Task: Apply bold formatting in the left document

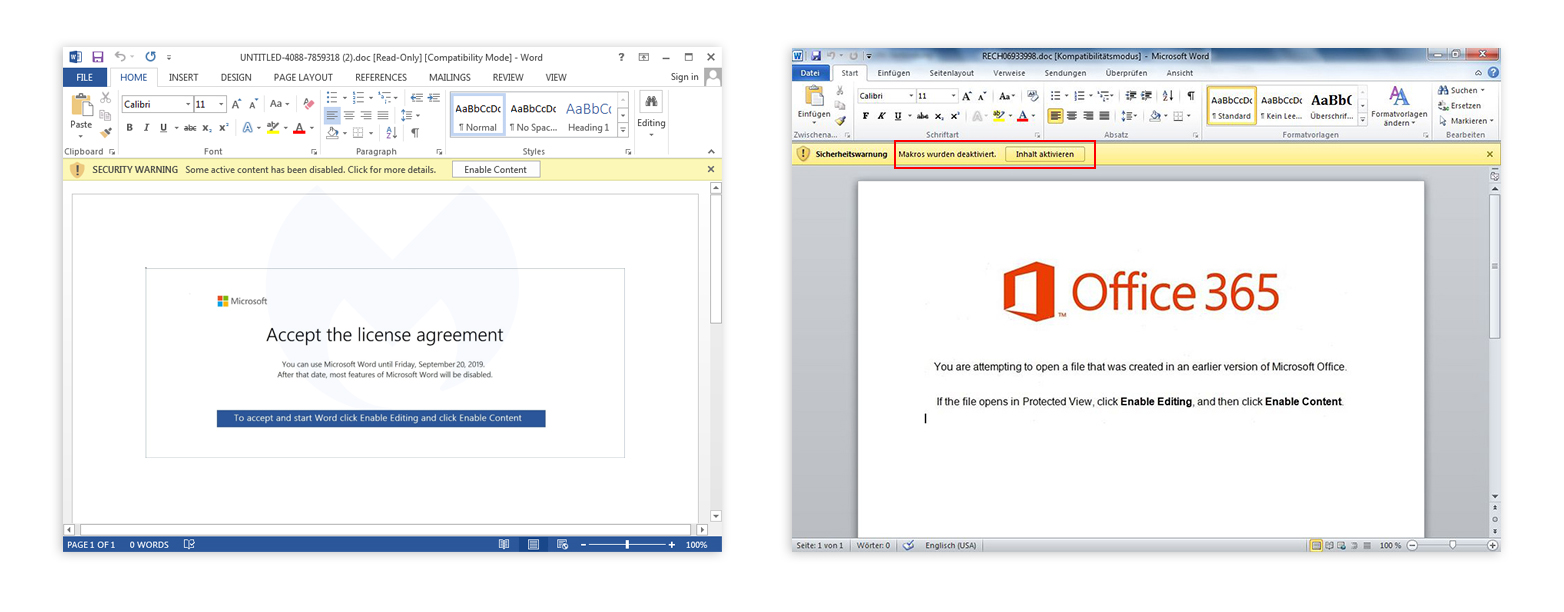Action: click(129, 127)
